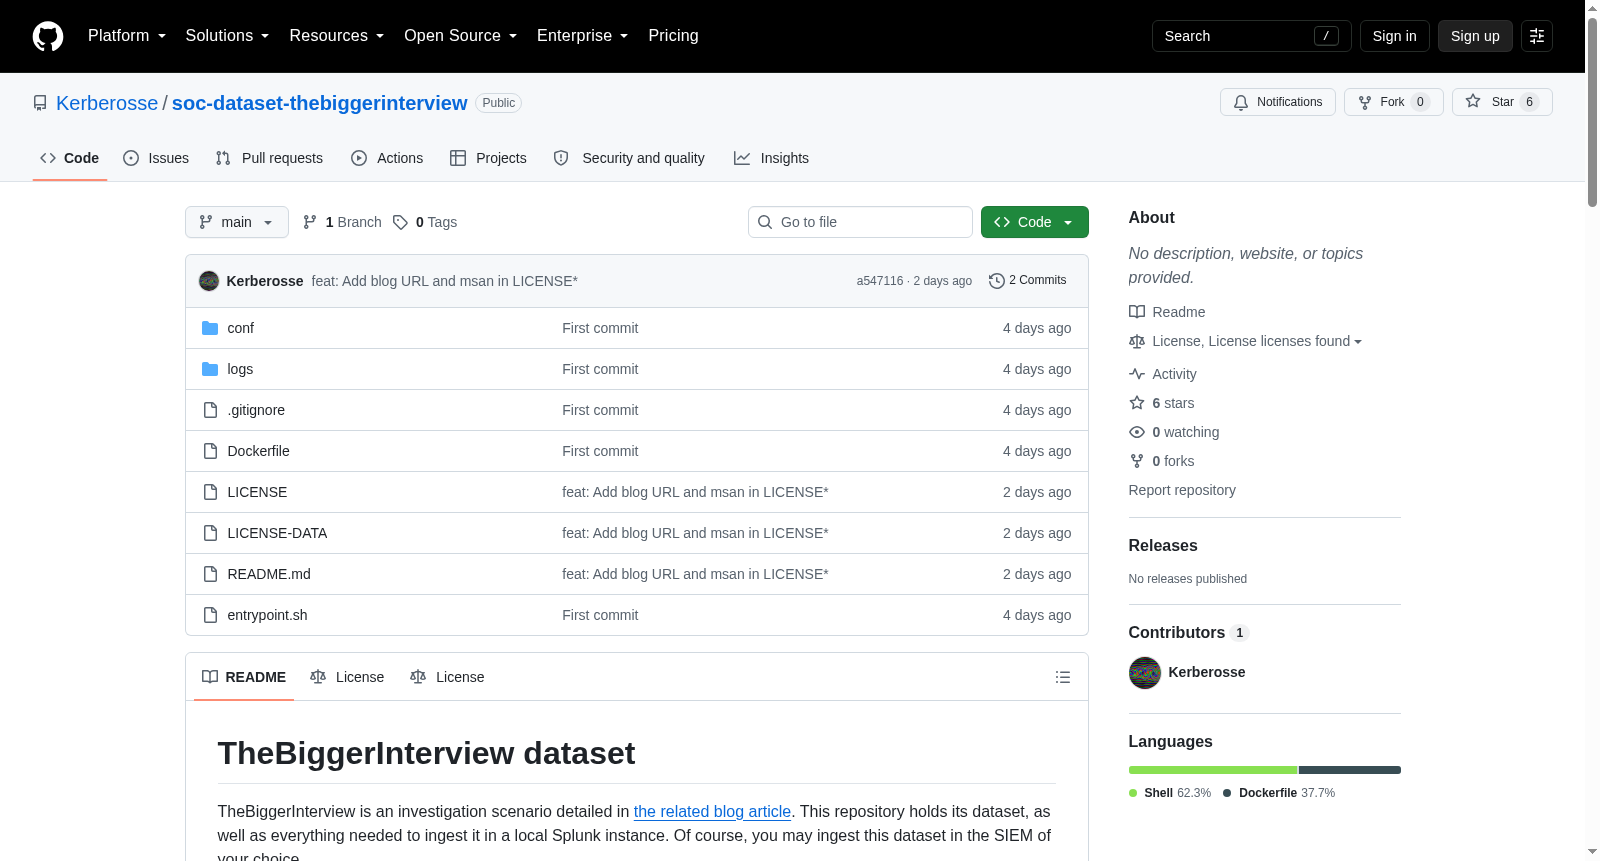
Task: Expand the Solutions menu
Action: tap(227, 36)
